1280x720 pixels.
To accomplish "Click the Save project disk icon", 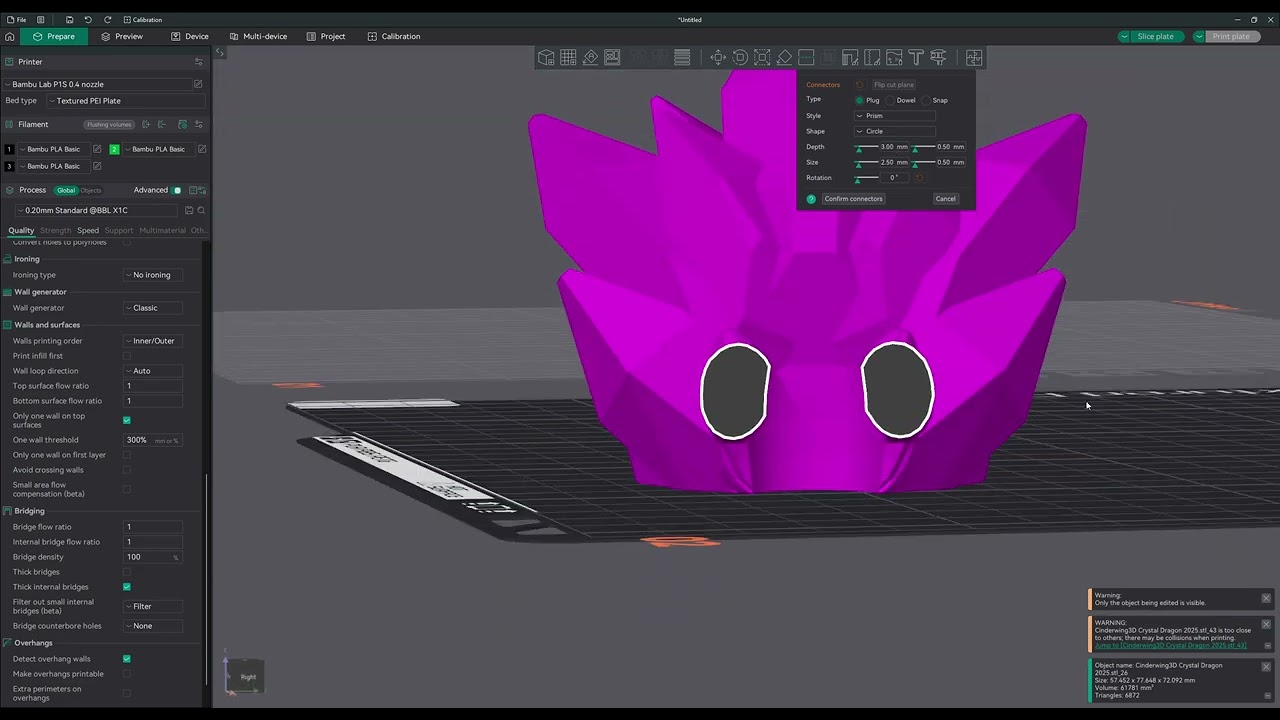I will tap(69, 19).
